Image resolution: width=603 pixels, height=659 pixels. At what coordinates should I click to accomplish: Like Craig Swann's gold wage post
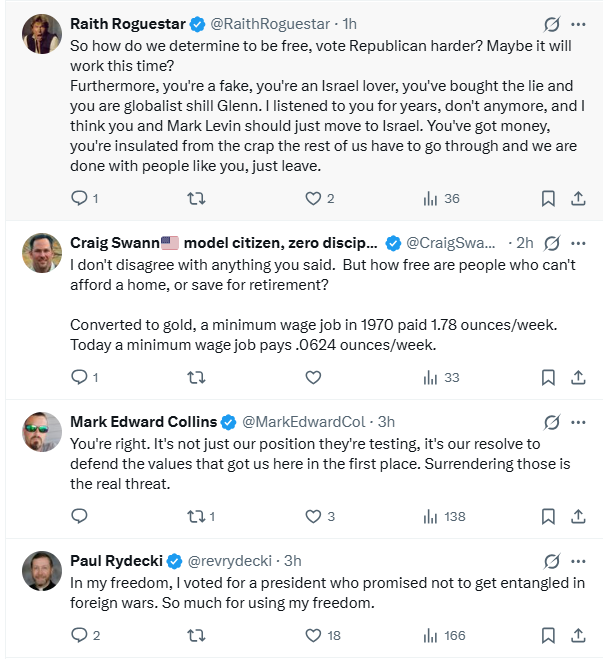313,377
